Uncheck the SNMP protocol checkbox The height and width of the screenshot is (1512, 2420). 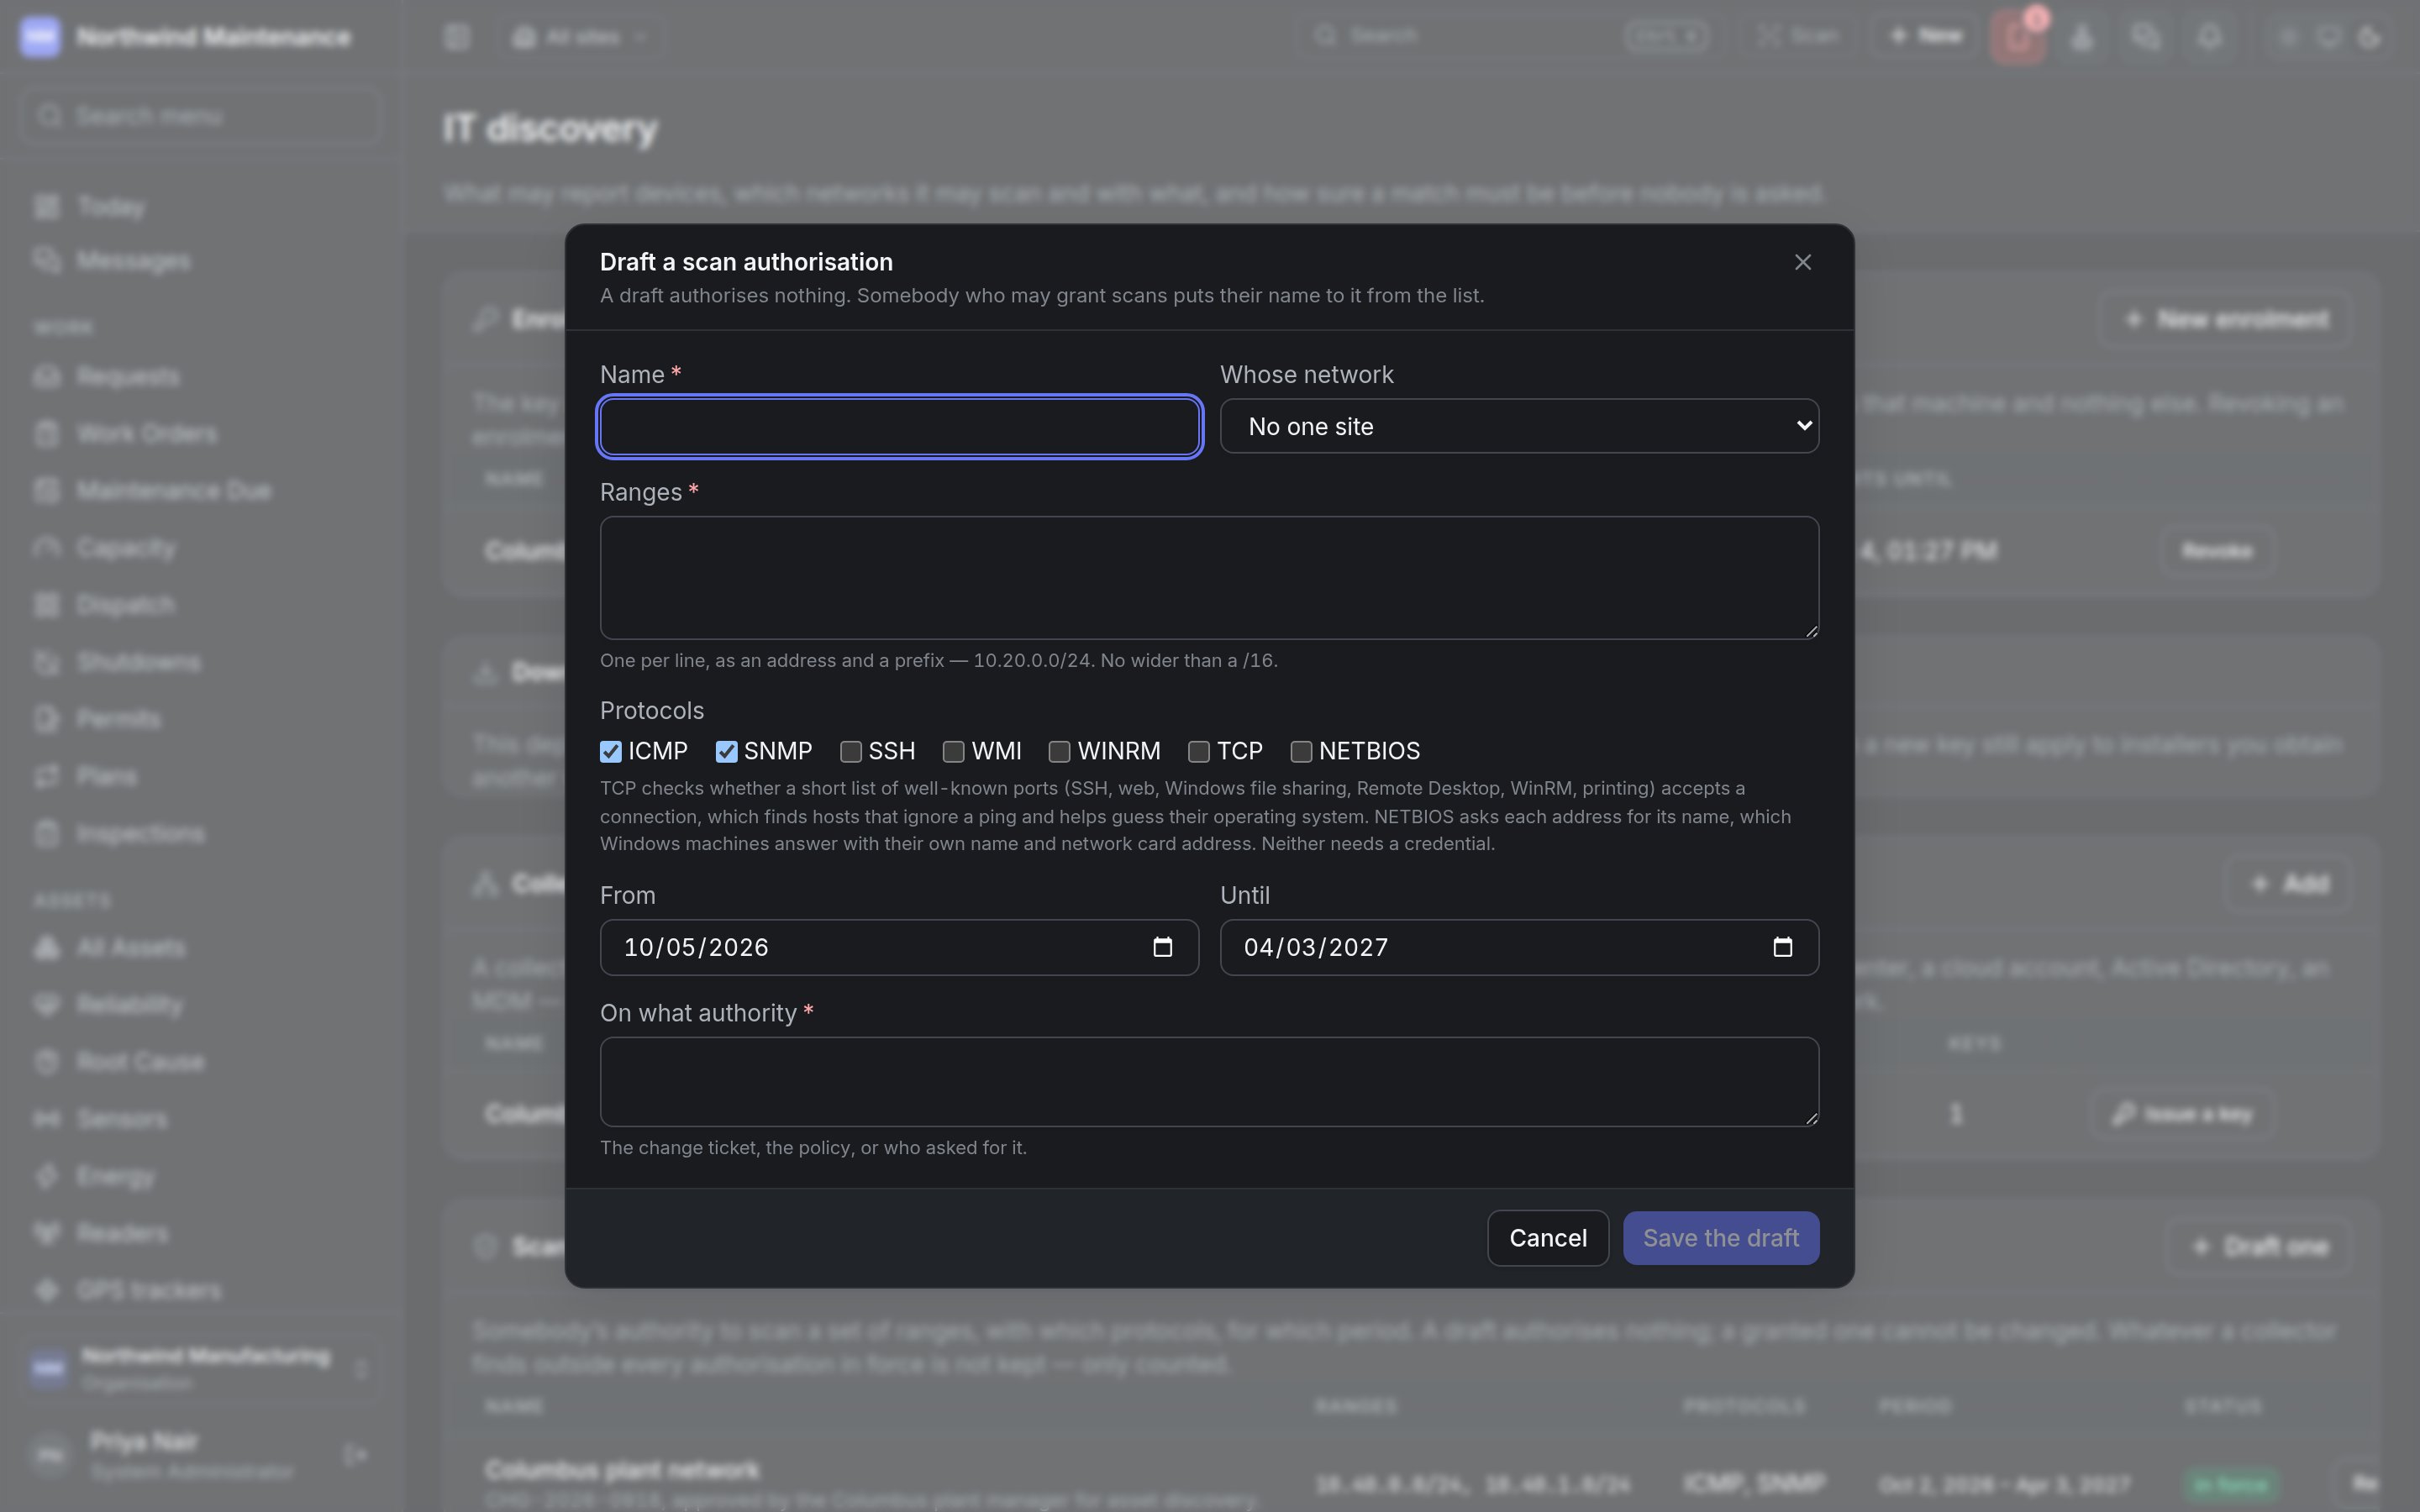pos(726,751)
